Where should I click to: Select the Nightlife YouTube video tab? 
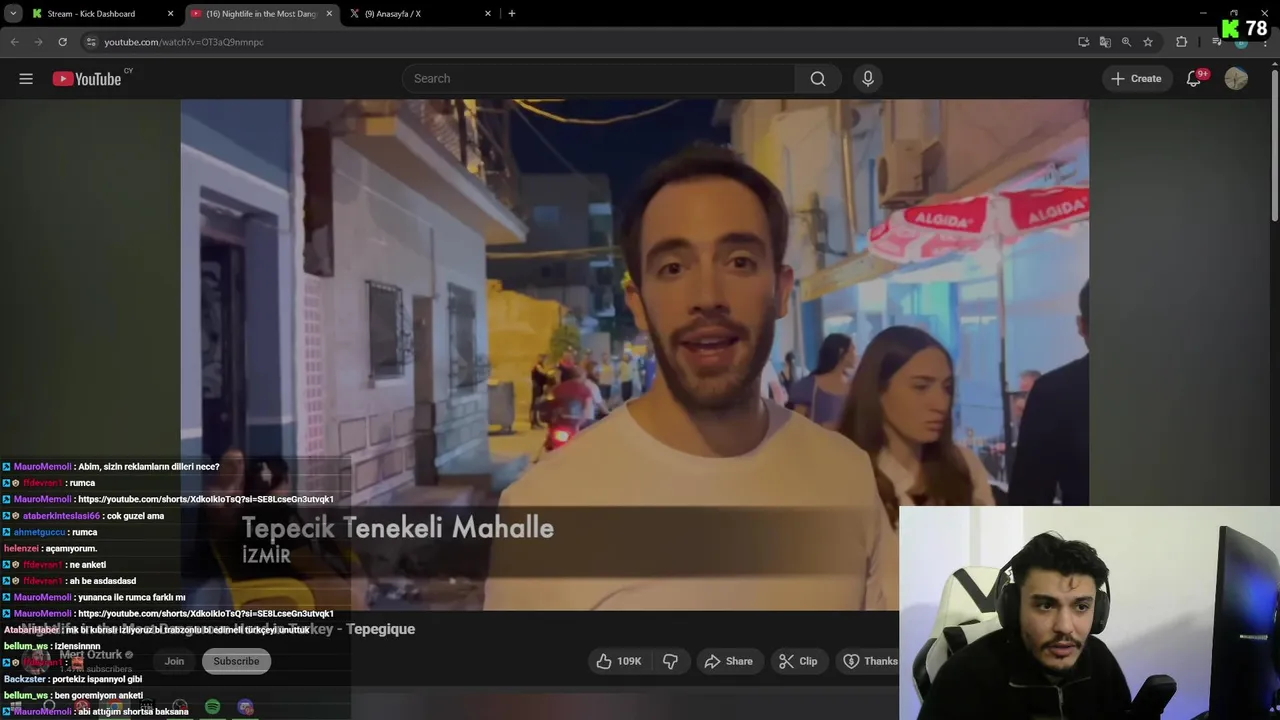coord(261,14)
